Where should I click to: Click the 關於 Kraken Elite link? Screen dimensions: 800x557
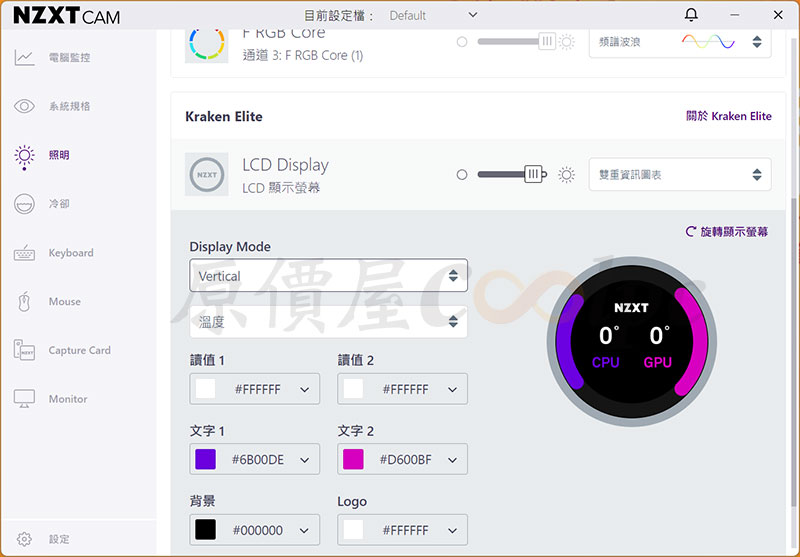tap(729, 116)
